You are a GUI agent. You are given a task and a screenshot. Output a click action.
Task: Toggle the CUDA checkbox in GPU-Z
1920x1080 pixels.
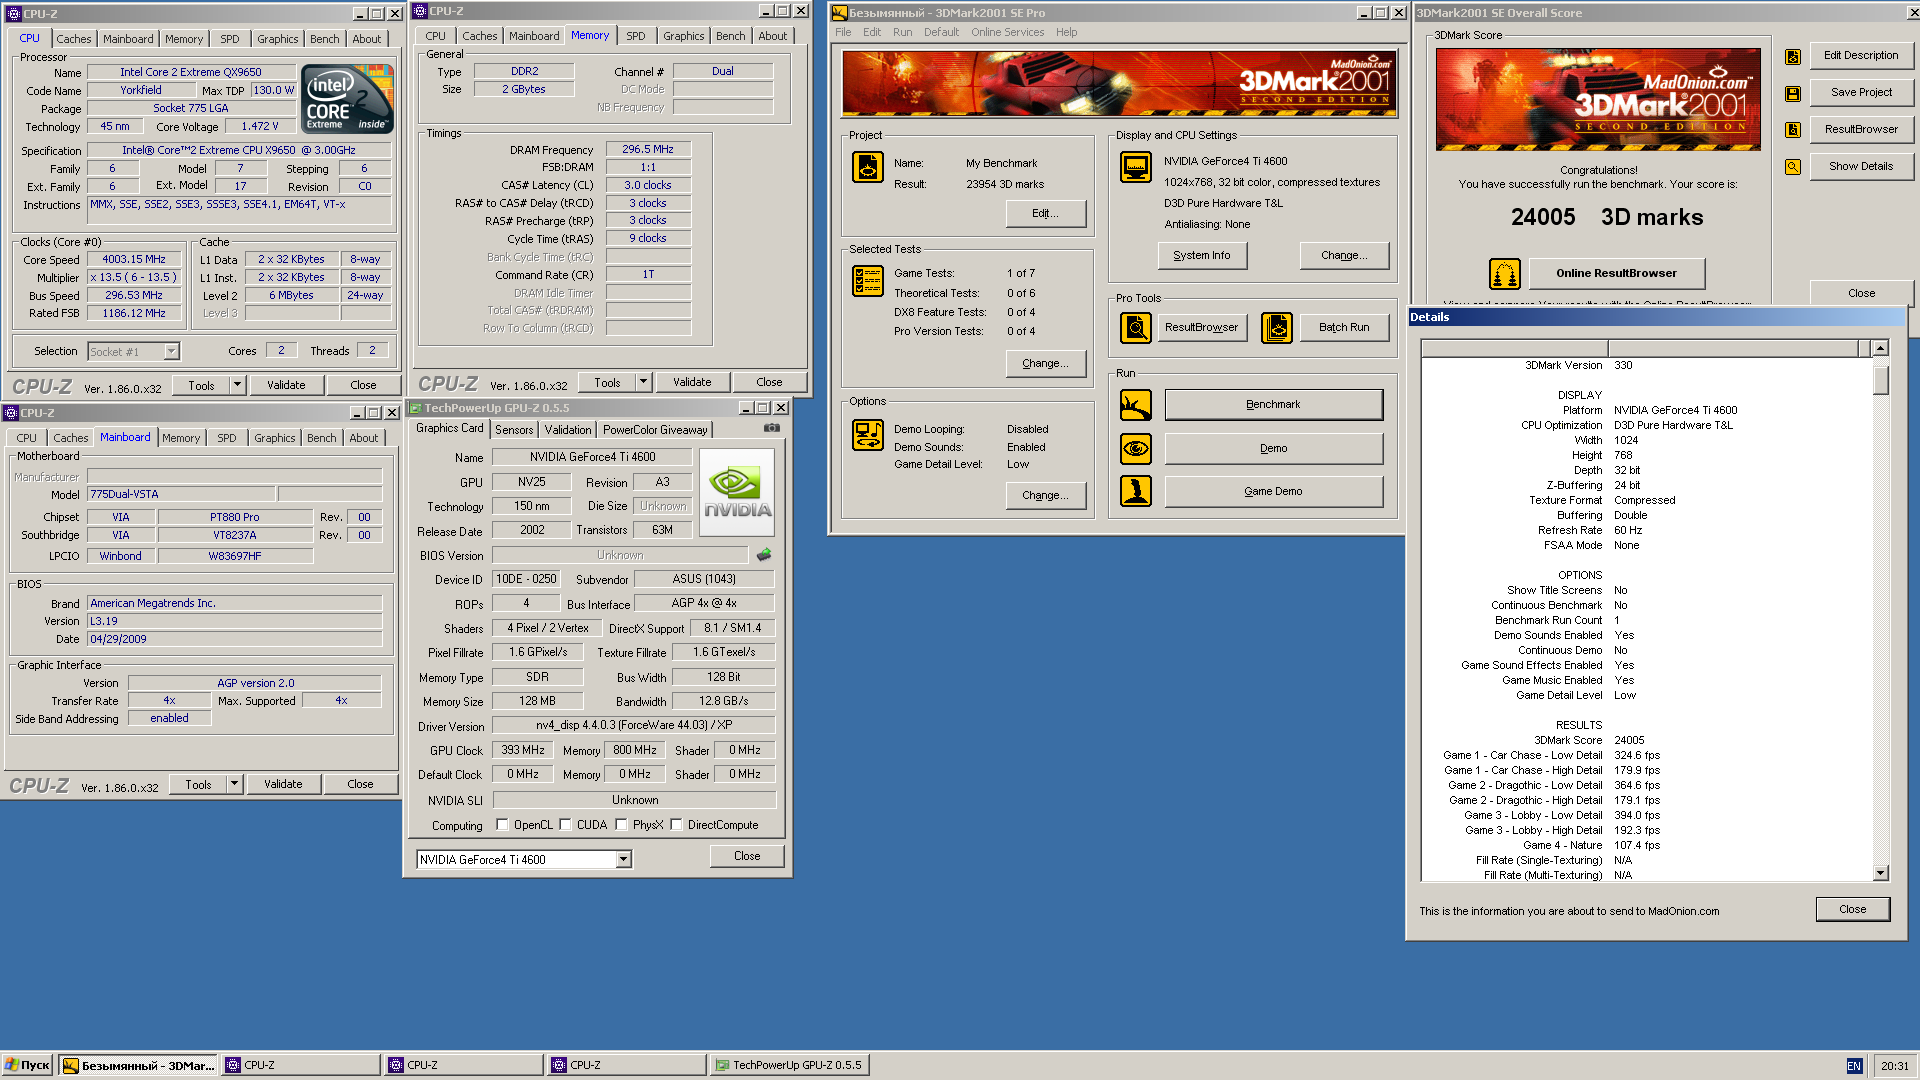click(566, 825)
